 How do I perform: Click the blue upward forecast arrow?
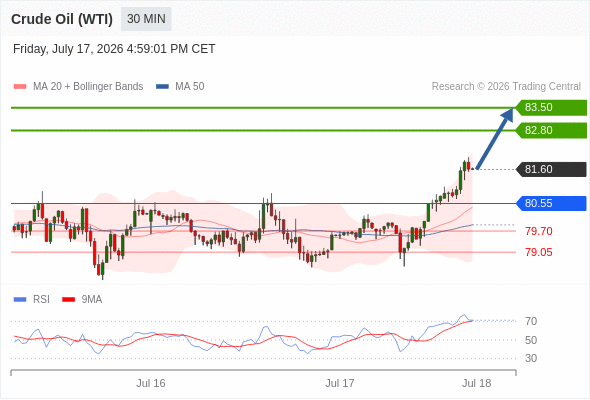click(x=494, y=138)
